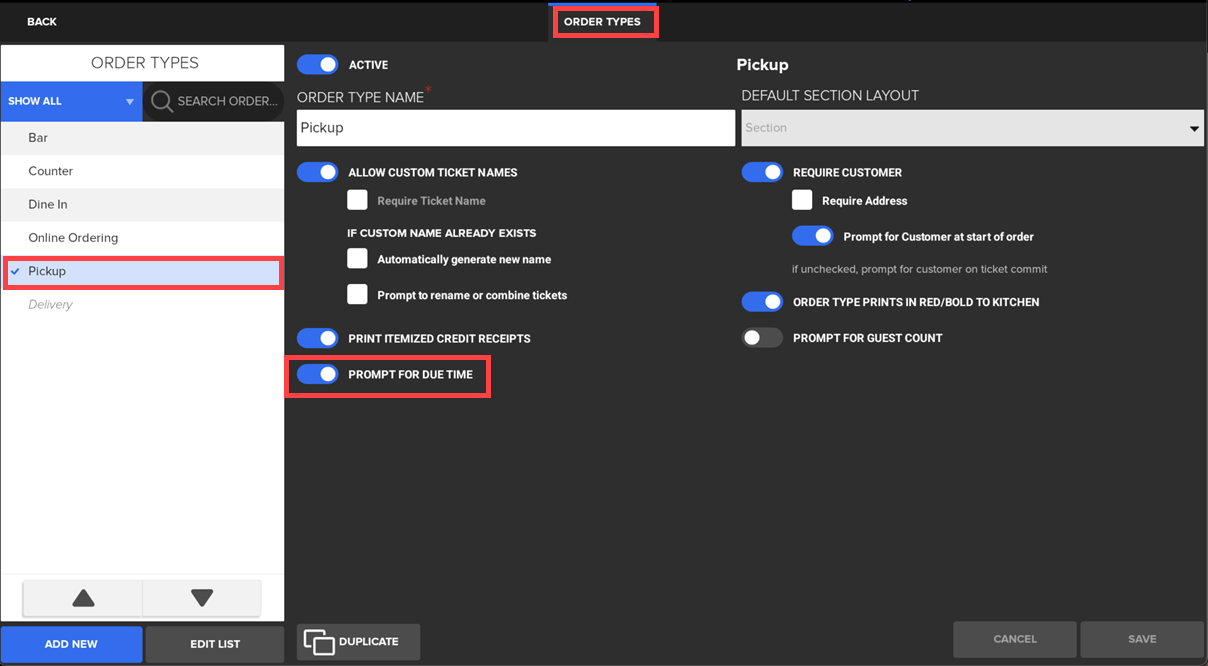Click the Duplicate button with copy icon
This screenshot has width=1208, height=666.
[x=358, y=642]
